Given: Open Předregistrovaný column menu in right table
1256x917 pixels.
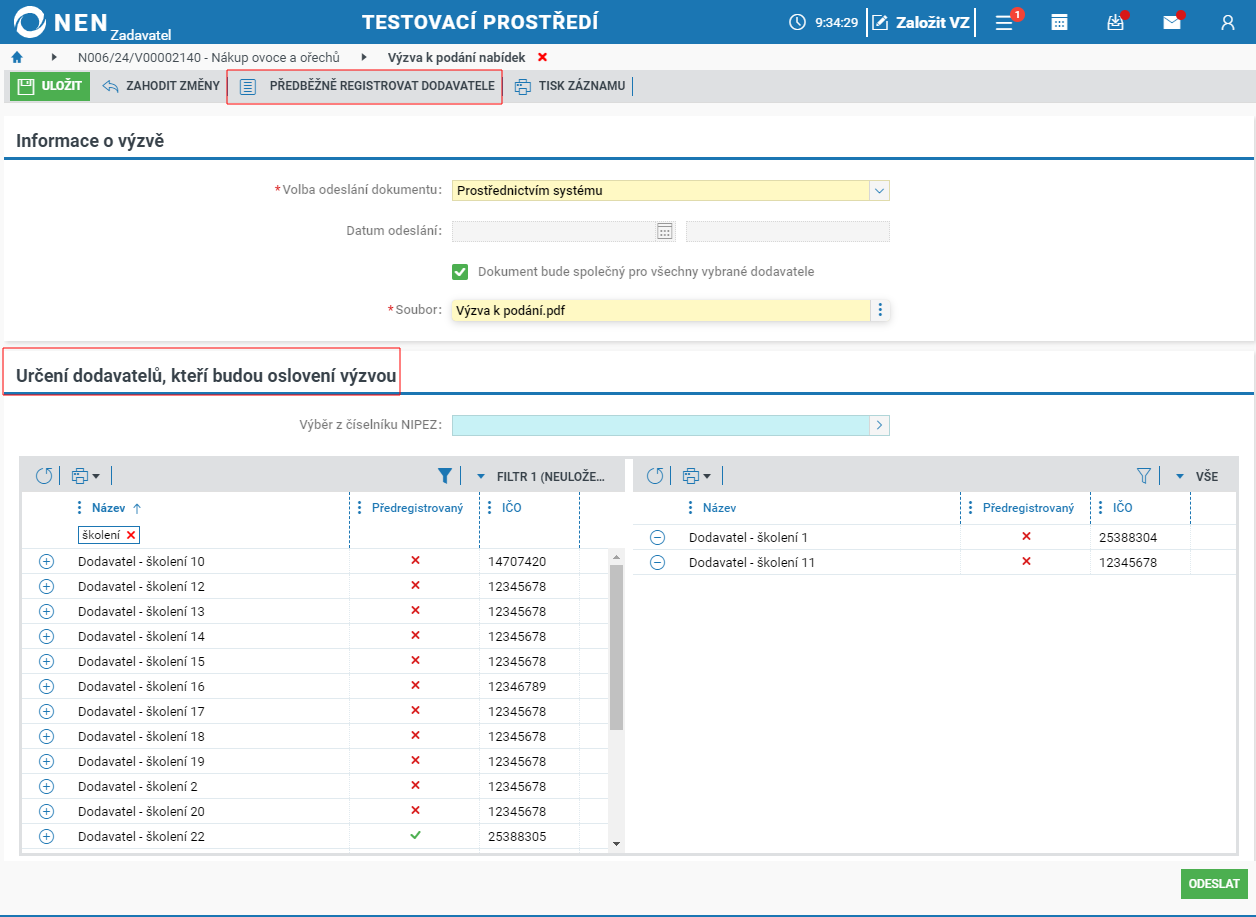Looking at the screenshot, I should pyautogui.click(x=971, y=508).
